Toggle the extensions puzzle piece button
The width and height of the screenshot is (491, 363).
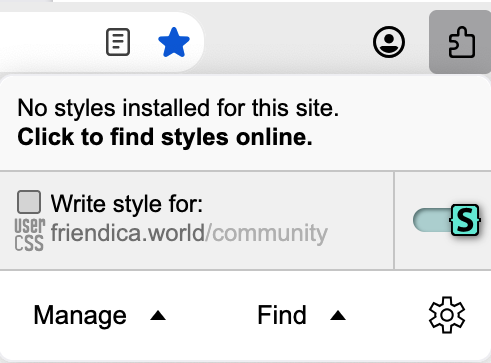pos(462,42)
